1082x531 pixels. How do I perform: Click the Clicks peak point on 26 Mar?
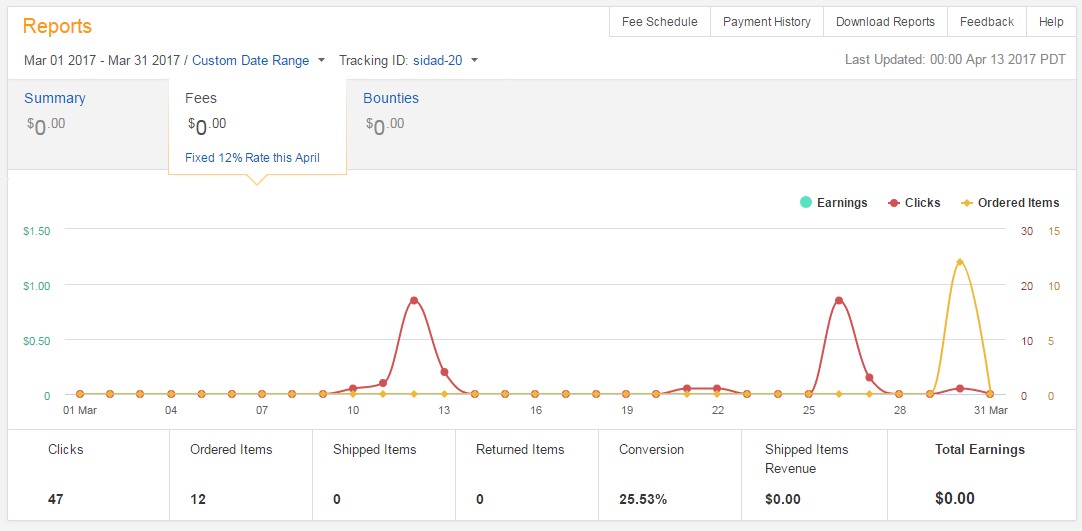(839, 300)
